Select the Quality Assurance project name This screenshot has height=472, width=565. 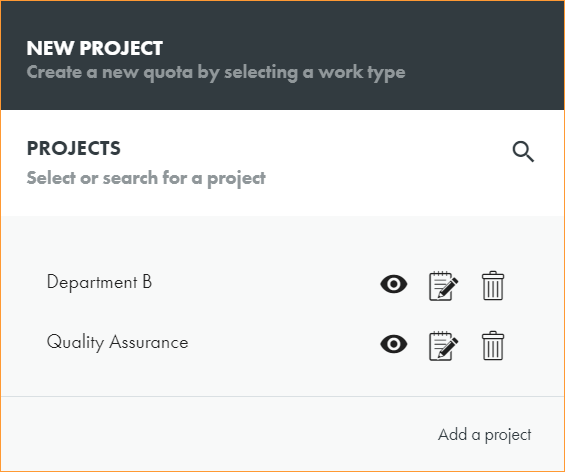coord(117,342)
